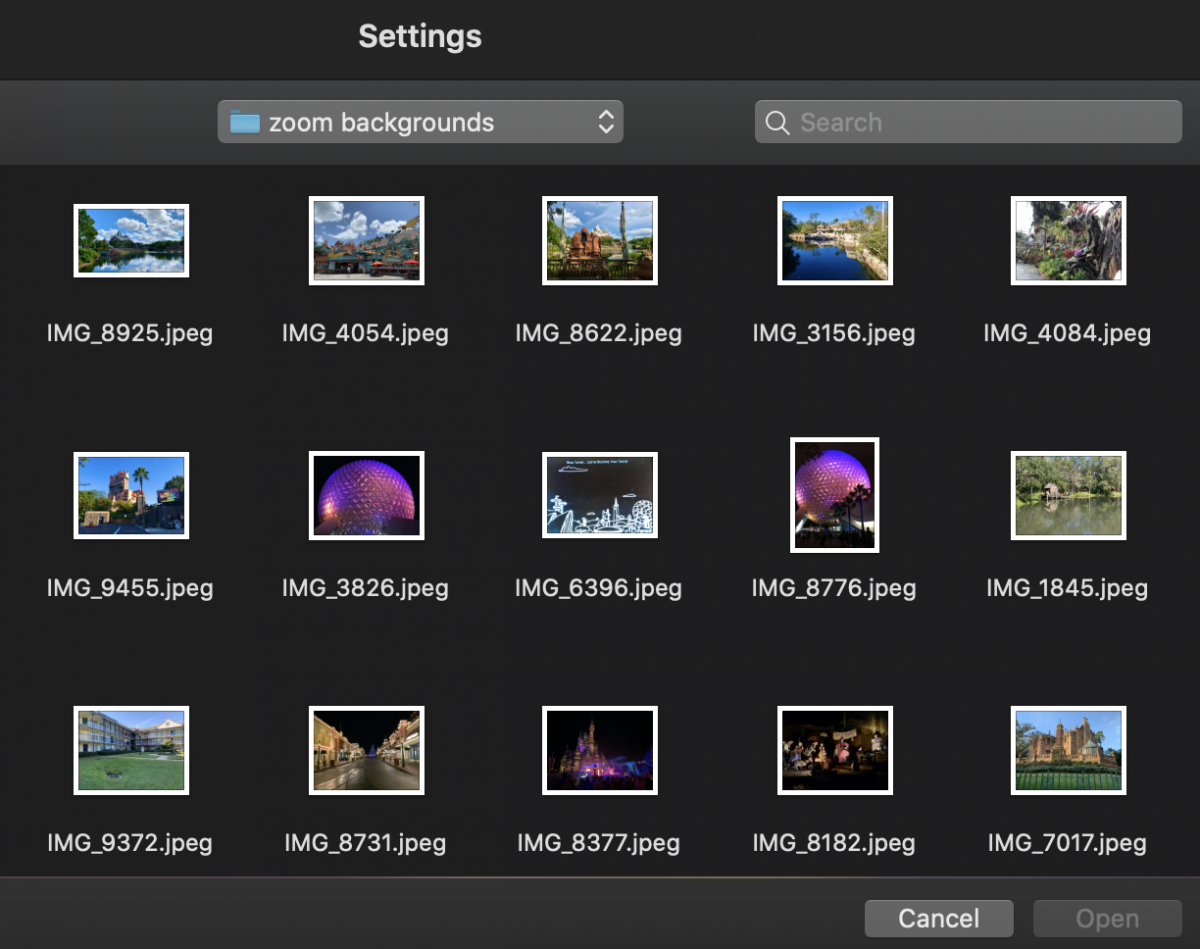Screen dimensions: 1200x949
Task: Select the IMG_8925.jpeg thumbnail
Action: [x=131, y=240]
